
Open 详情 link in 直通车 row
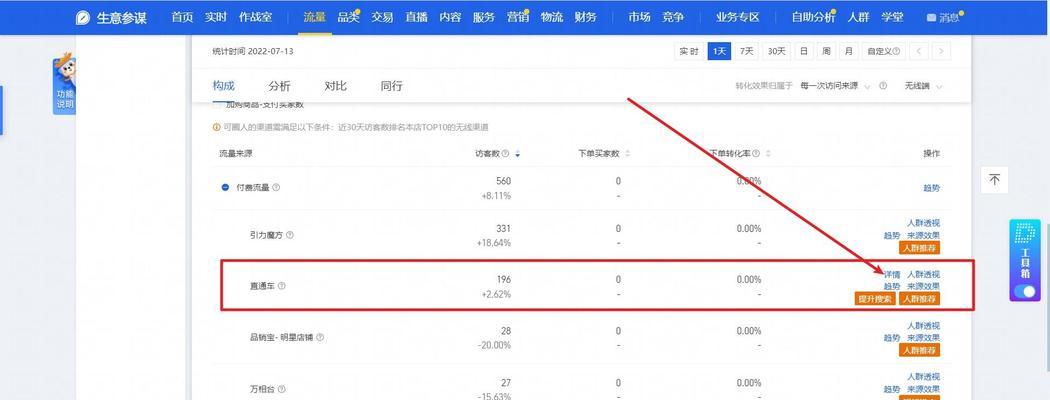click(x=892, y=274)
